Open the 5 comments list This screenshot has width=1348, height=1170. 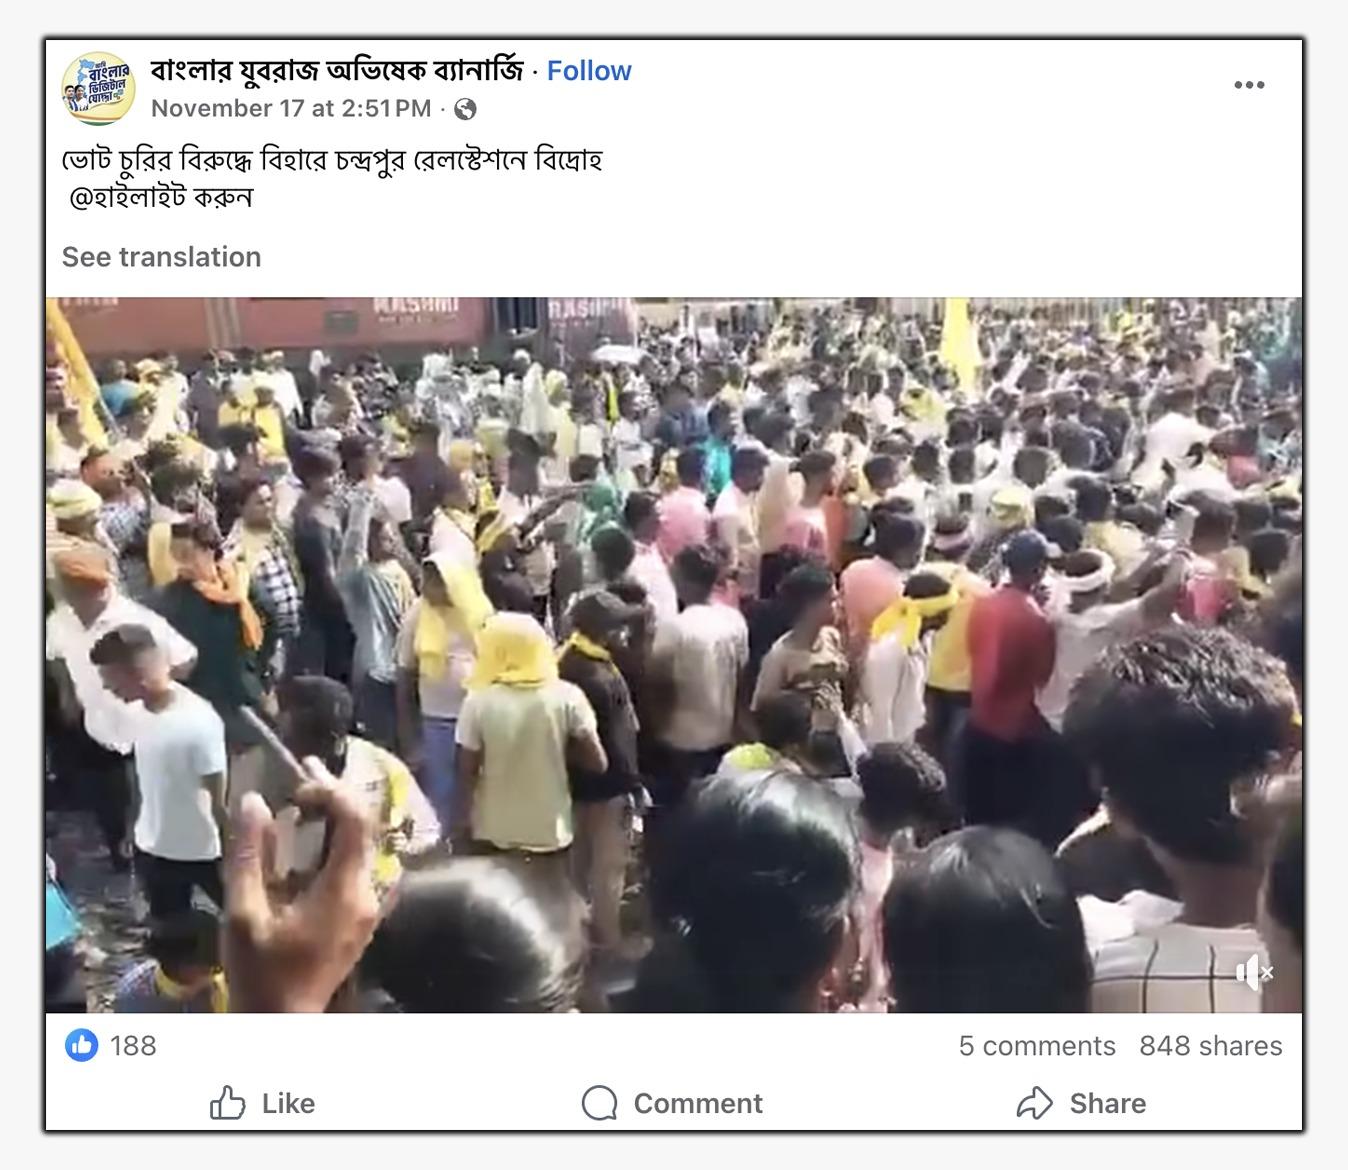(x=1037, y=1046)
